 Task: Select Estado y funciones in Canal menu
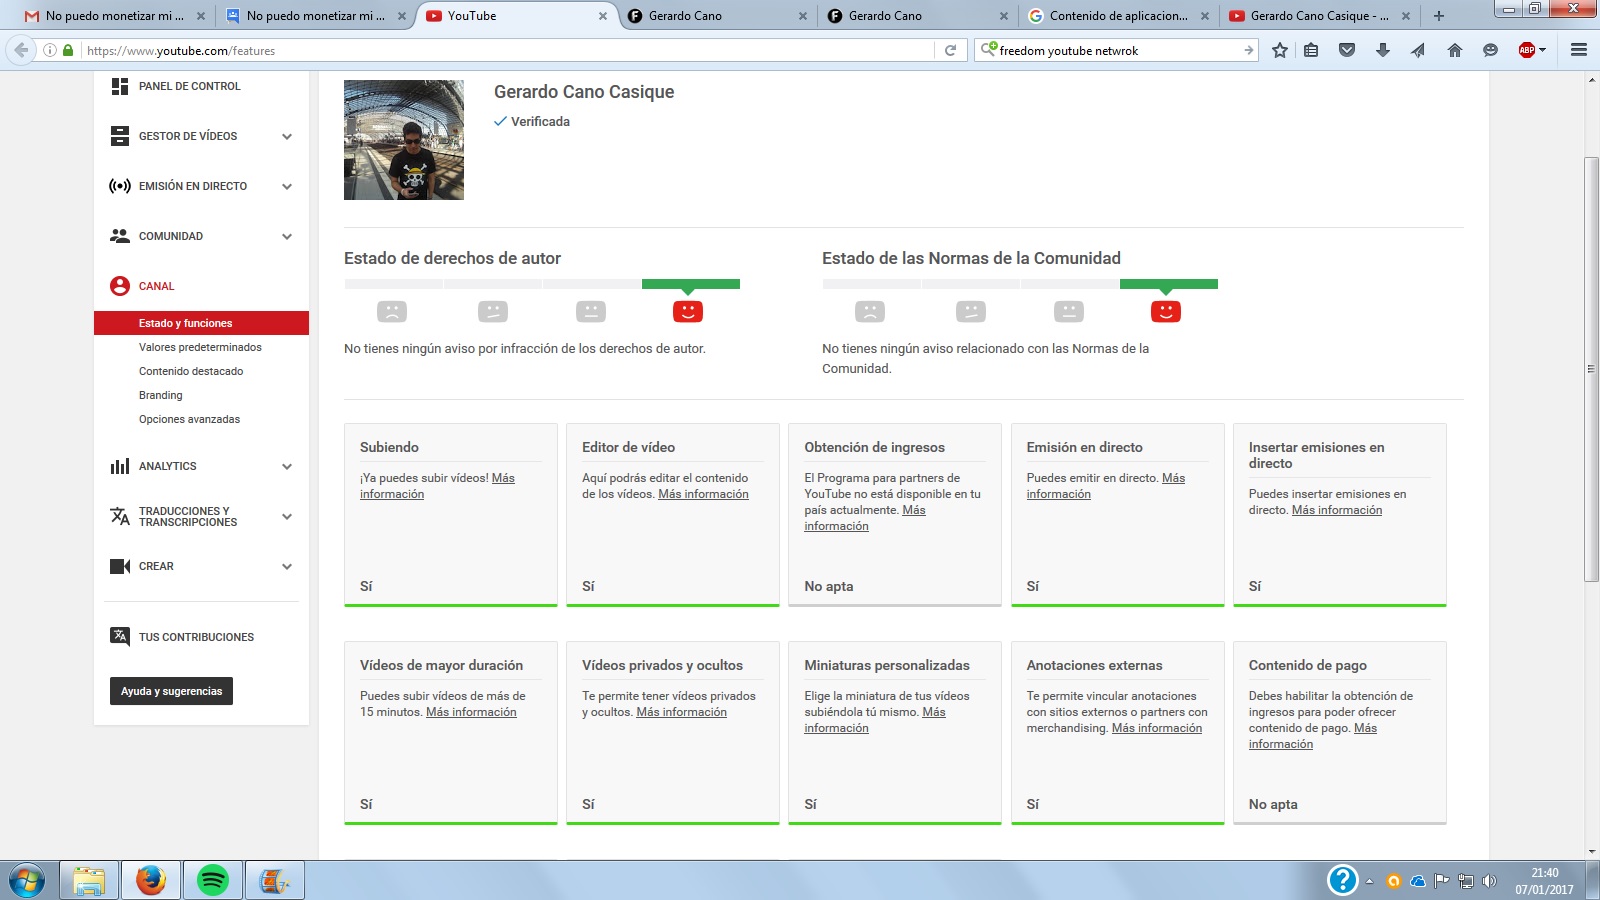pos(201,323)
